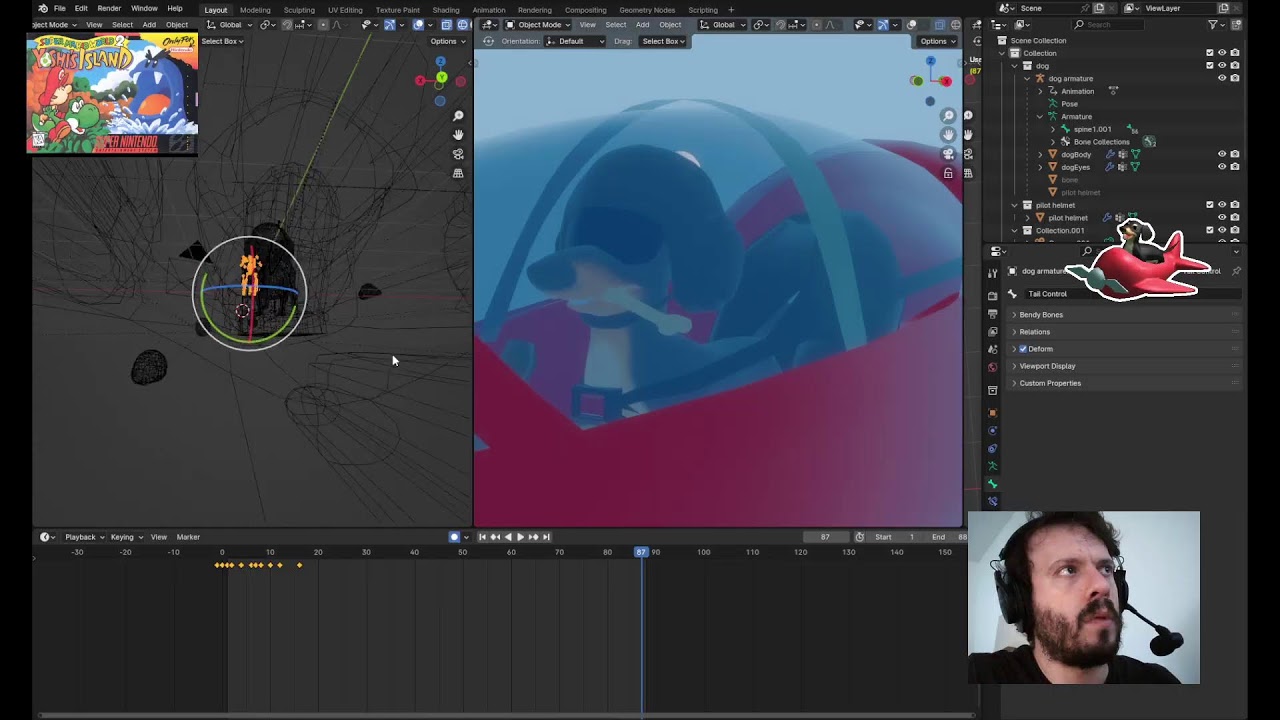Image resolution: width=1280 pixels, height=720 pixels.
Task: Open the View Layer properties tab
Action: point(992,331)
